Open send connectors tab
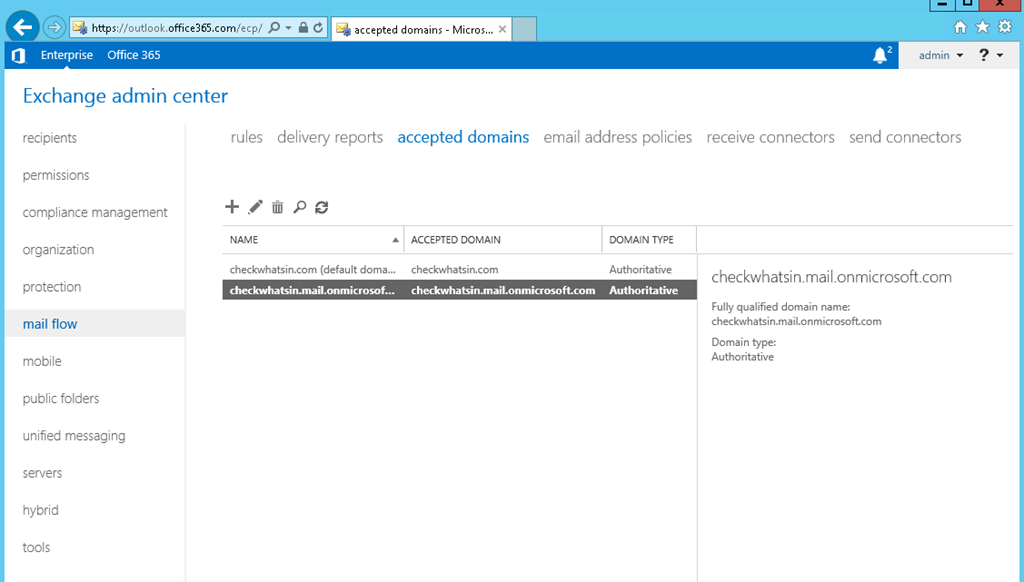Image resolution: width=1024 pixels, height=582 pixels. [x=905, y=137]
